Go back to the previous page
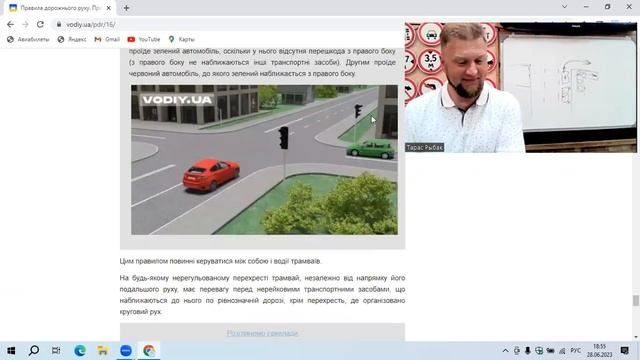This screenshot has height=360, width=640. pyautogui.click(x=10, y=24)
